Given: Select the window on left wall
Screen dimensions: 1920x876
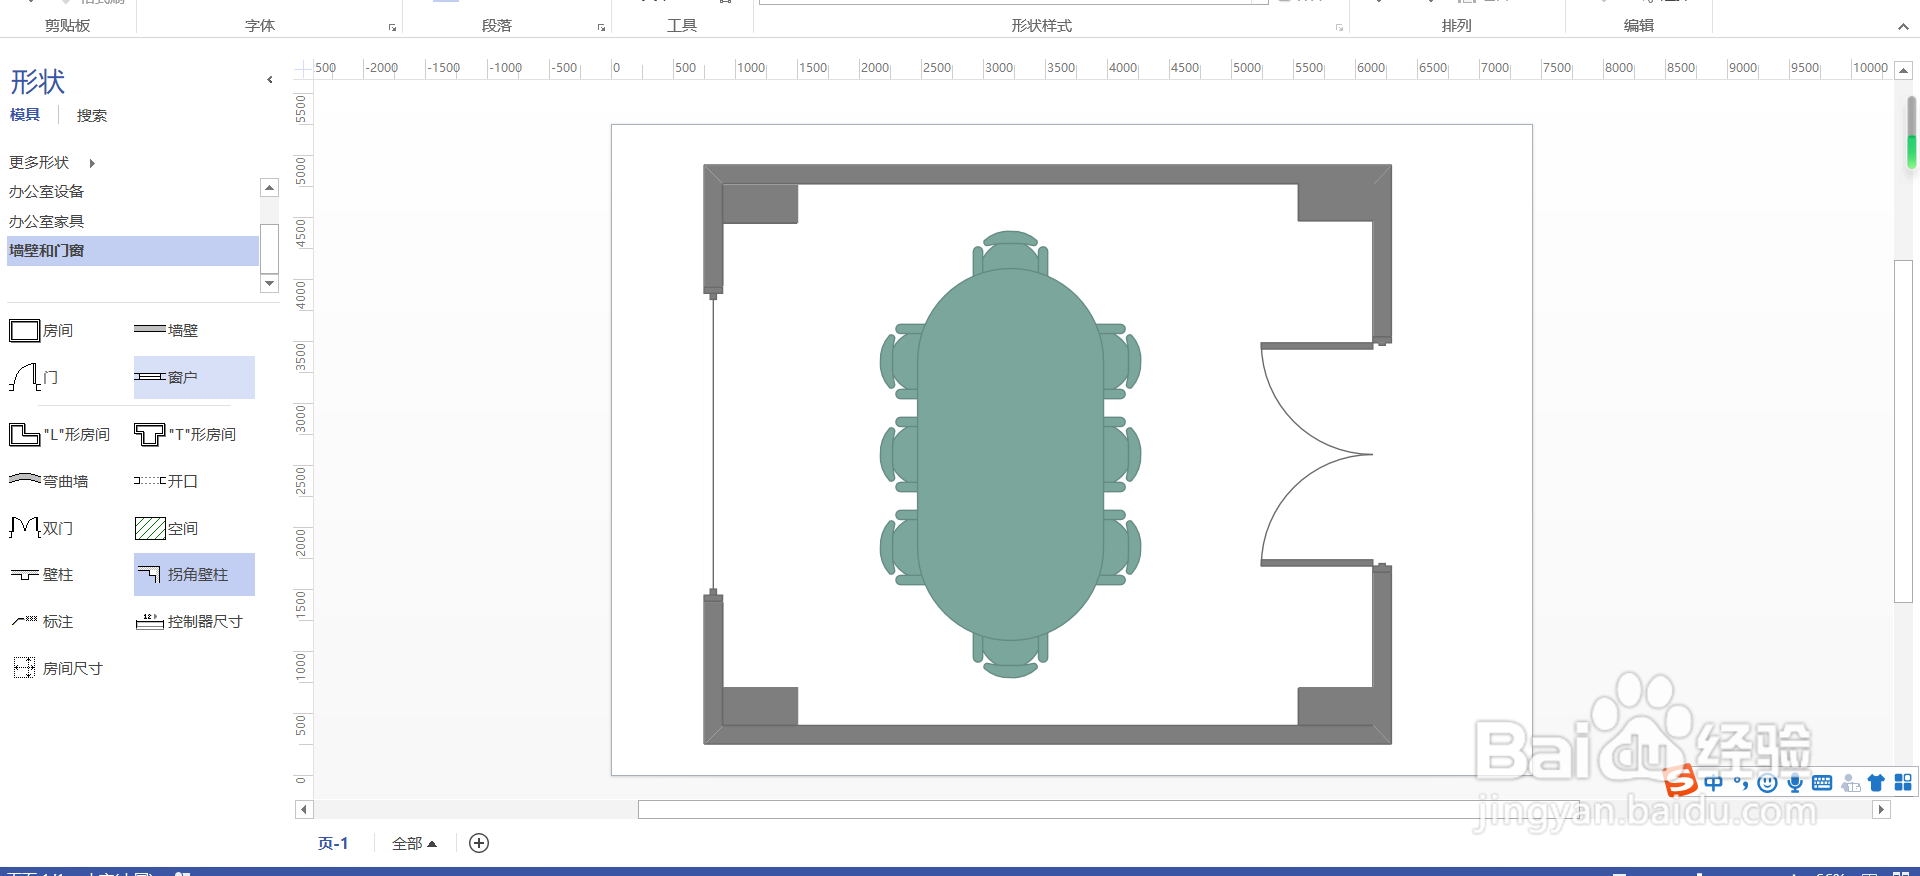Looking at the screenshot, I should (713, 445).
